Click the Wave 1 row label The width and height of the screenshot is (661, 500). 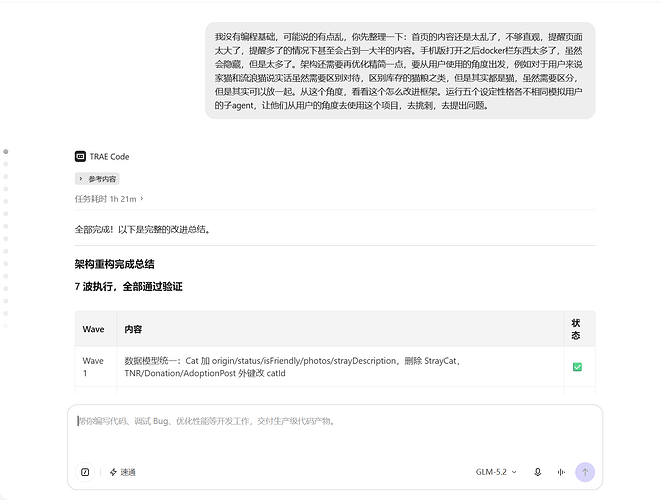click(93, 367)
